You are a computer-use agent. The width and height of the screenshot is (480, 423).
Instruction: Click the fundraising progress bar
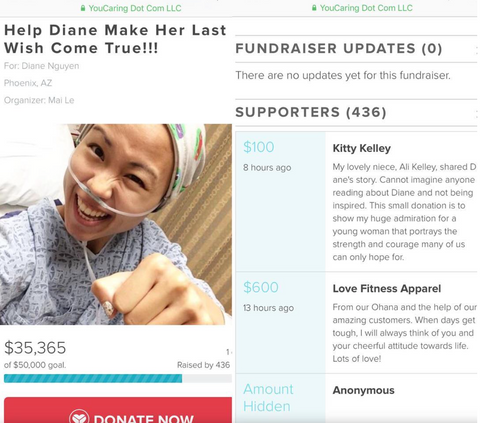118,378
